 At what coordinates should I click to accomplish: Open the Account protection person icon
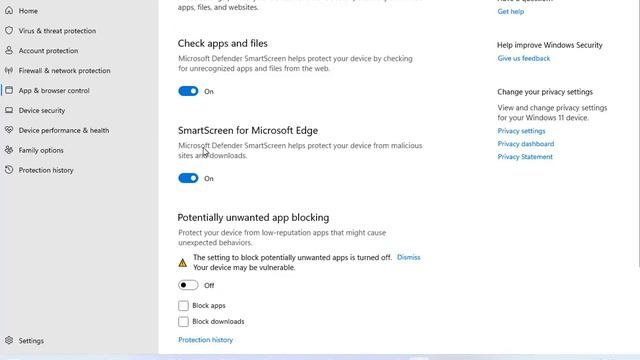[9, 50]
